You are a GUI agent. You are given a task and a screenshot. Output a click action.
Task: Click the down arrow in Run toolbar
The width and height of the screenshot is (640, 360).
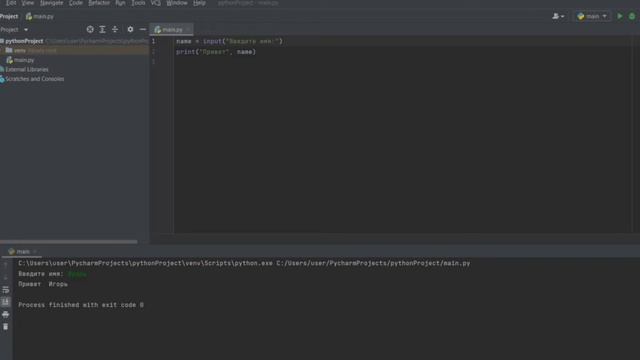pos(5,278)
